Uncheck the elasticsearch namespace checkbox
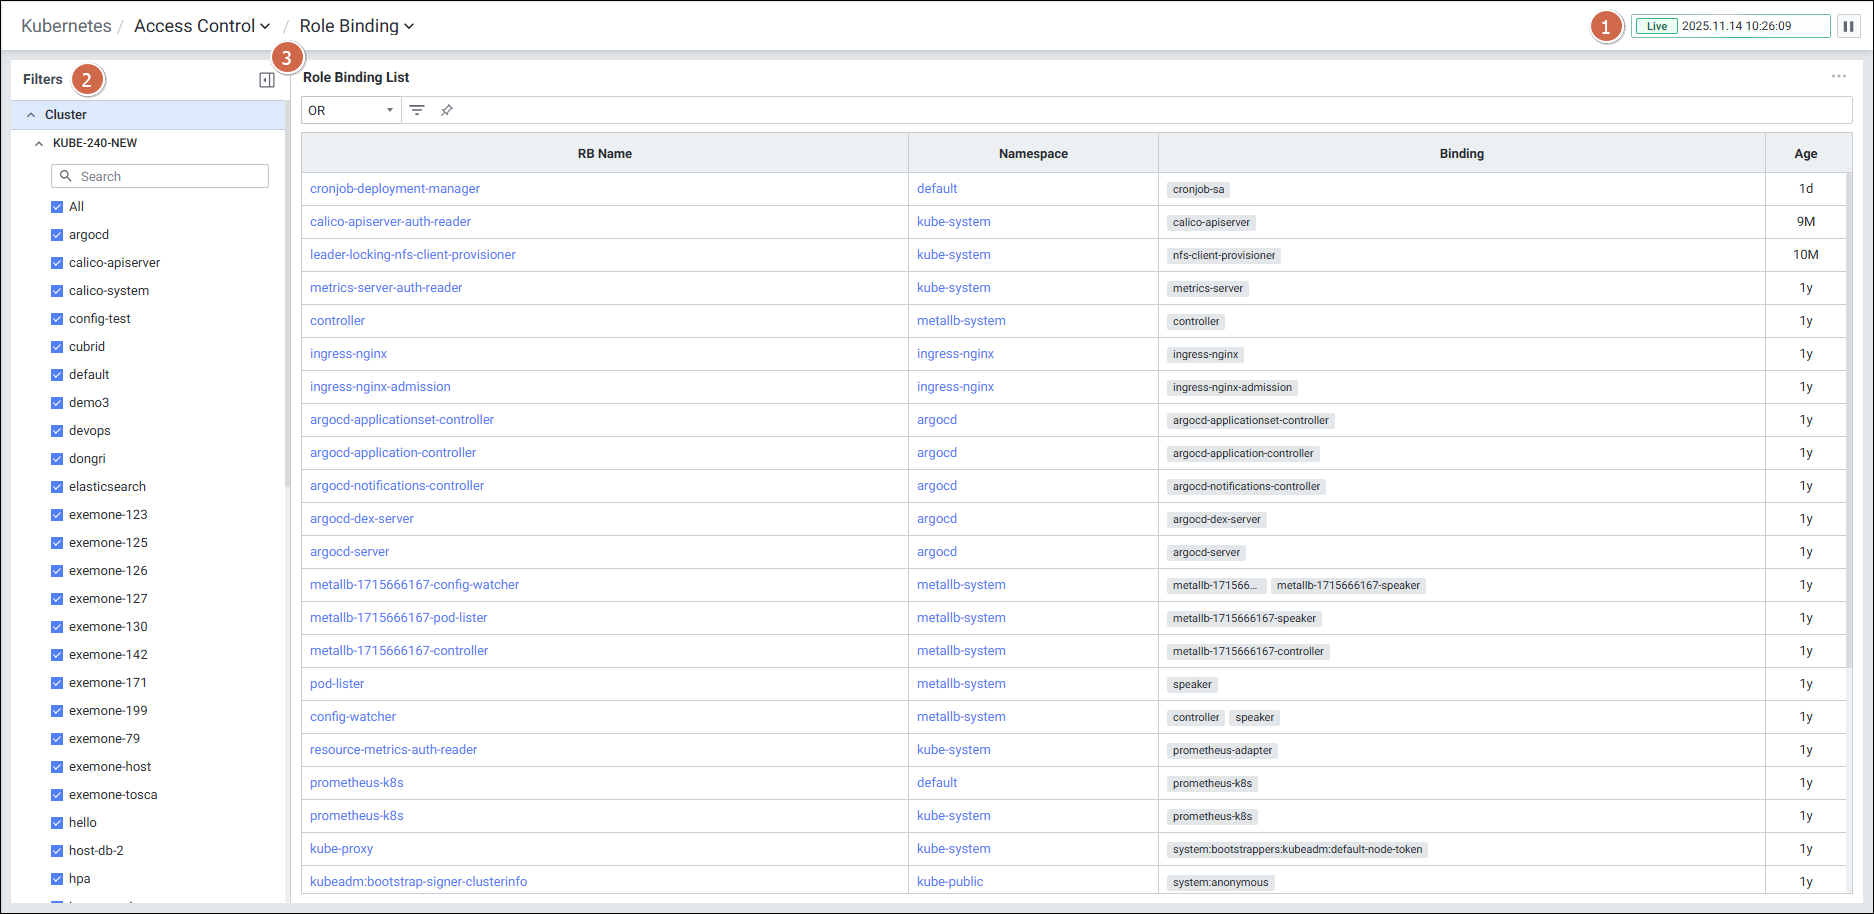This screenshot has height=914, width=1874. click(x=57, y=487)
